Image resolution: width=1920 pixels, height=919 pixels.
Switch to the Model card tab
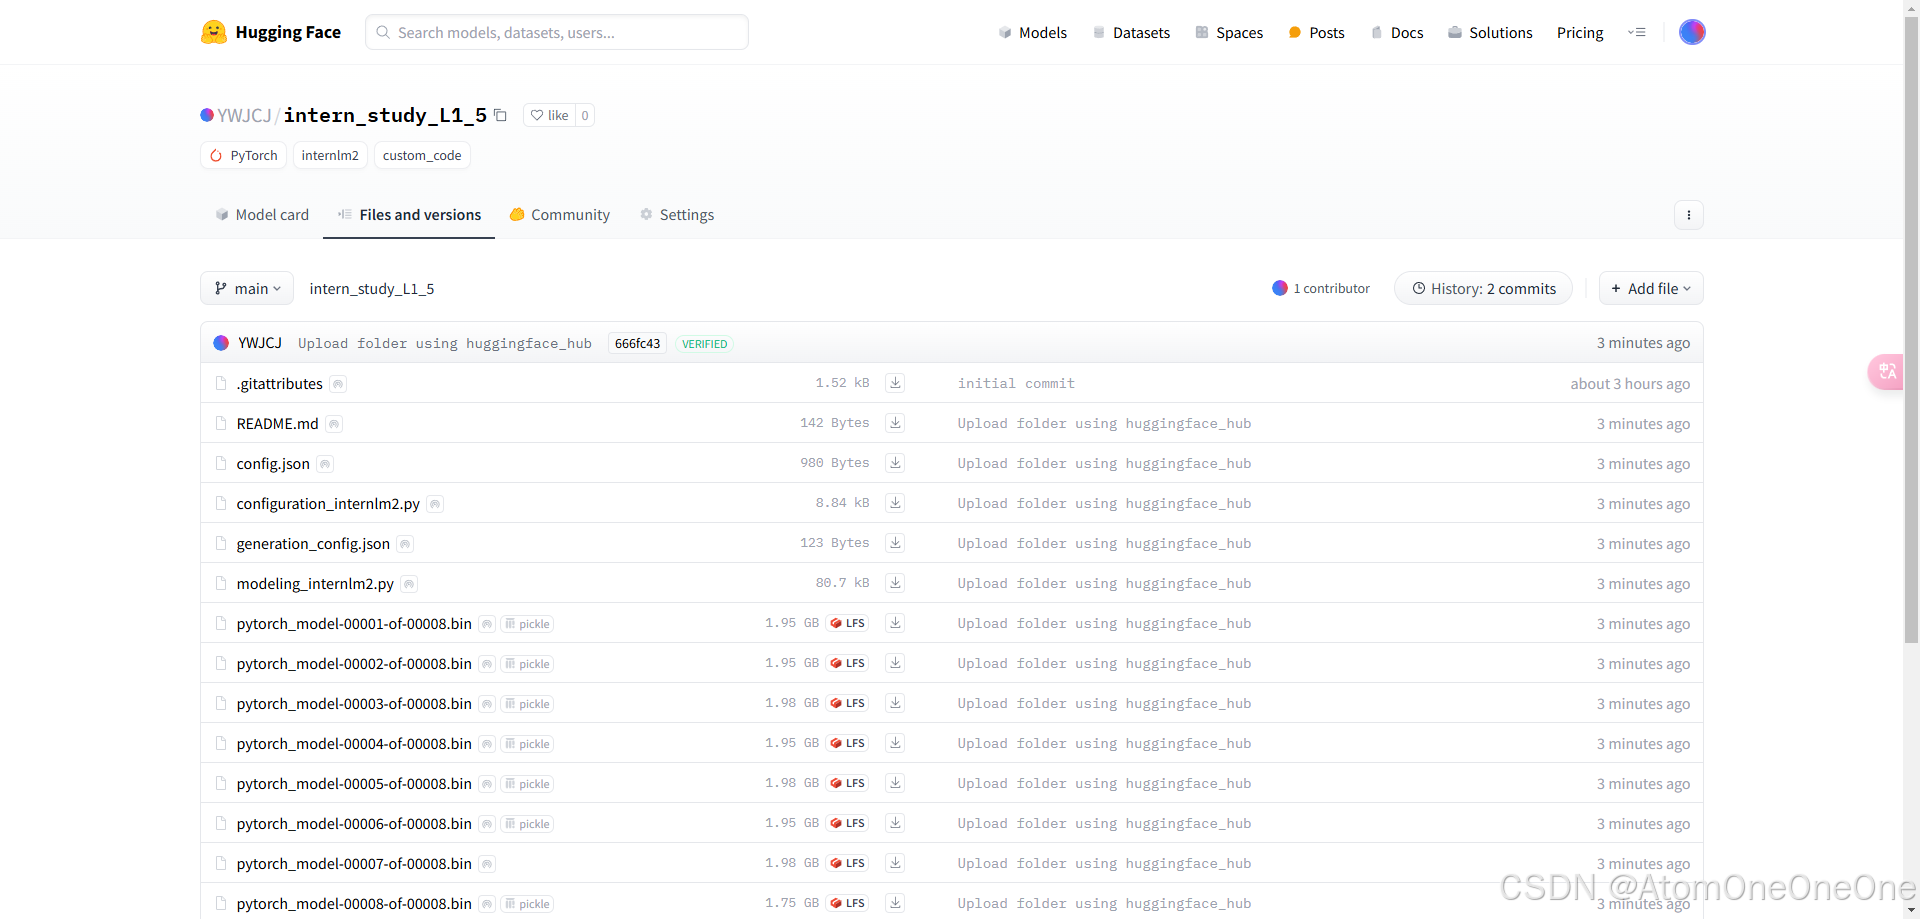pos(262,215)
